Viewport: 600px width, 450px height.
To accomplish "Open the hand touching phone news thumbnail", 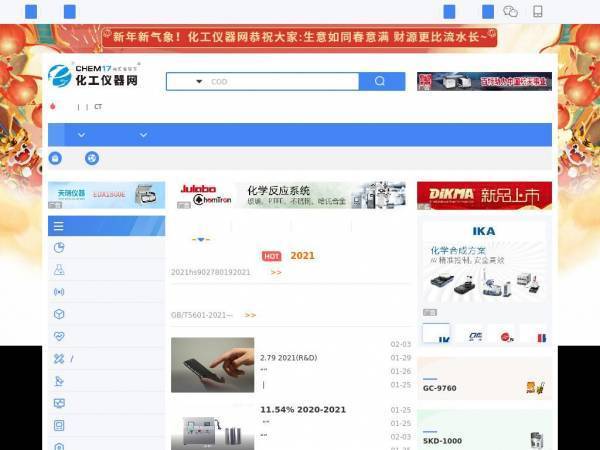I will [212, 365].
